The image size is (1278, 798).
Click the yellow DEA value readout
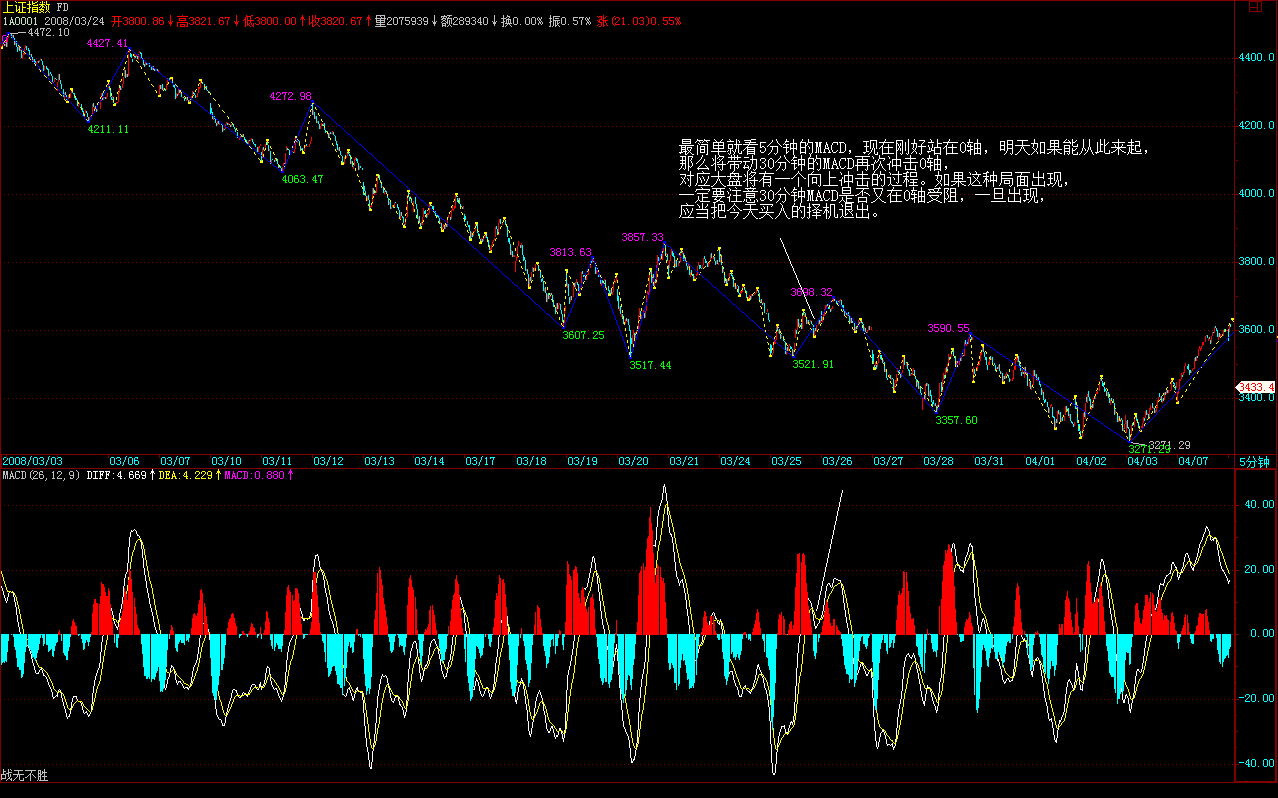pyautogui.click(x=183, y=475)
